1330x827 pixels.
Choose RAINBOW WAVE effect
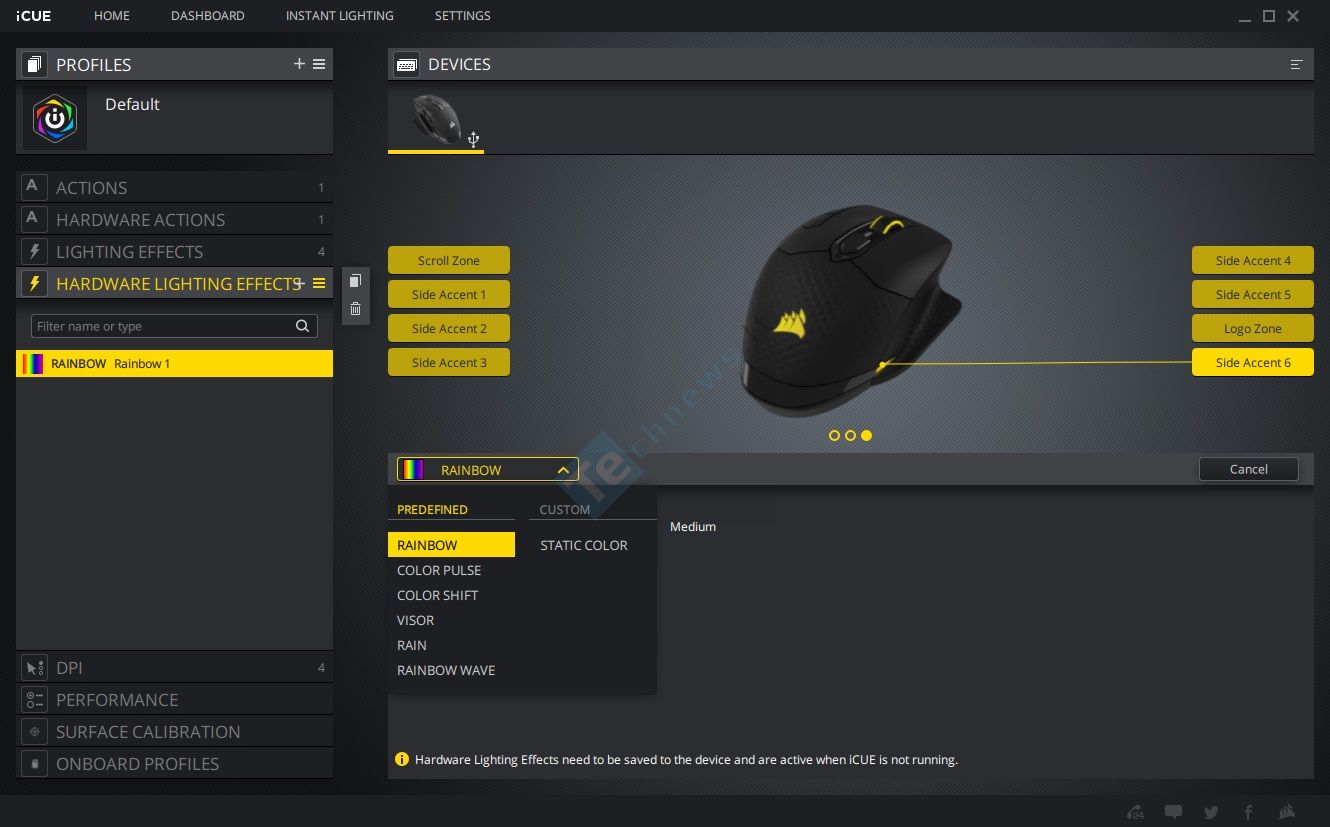(446, 670)
